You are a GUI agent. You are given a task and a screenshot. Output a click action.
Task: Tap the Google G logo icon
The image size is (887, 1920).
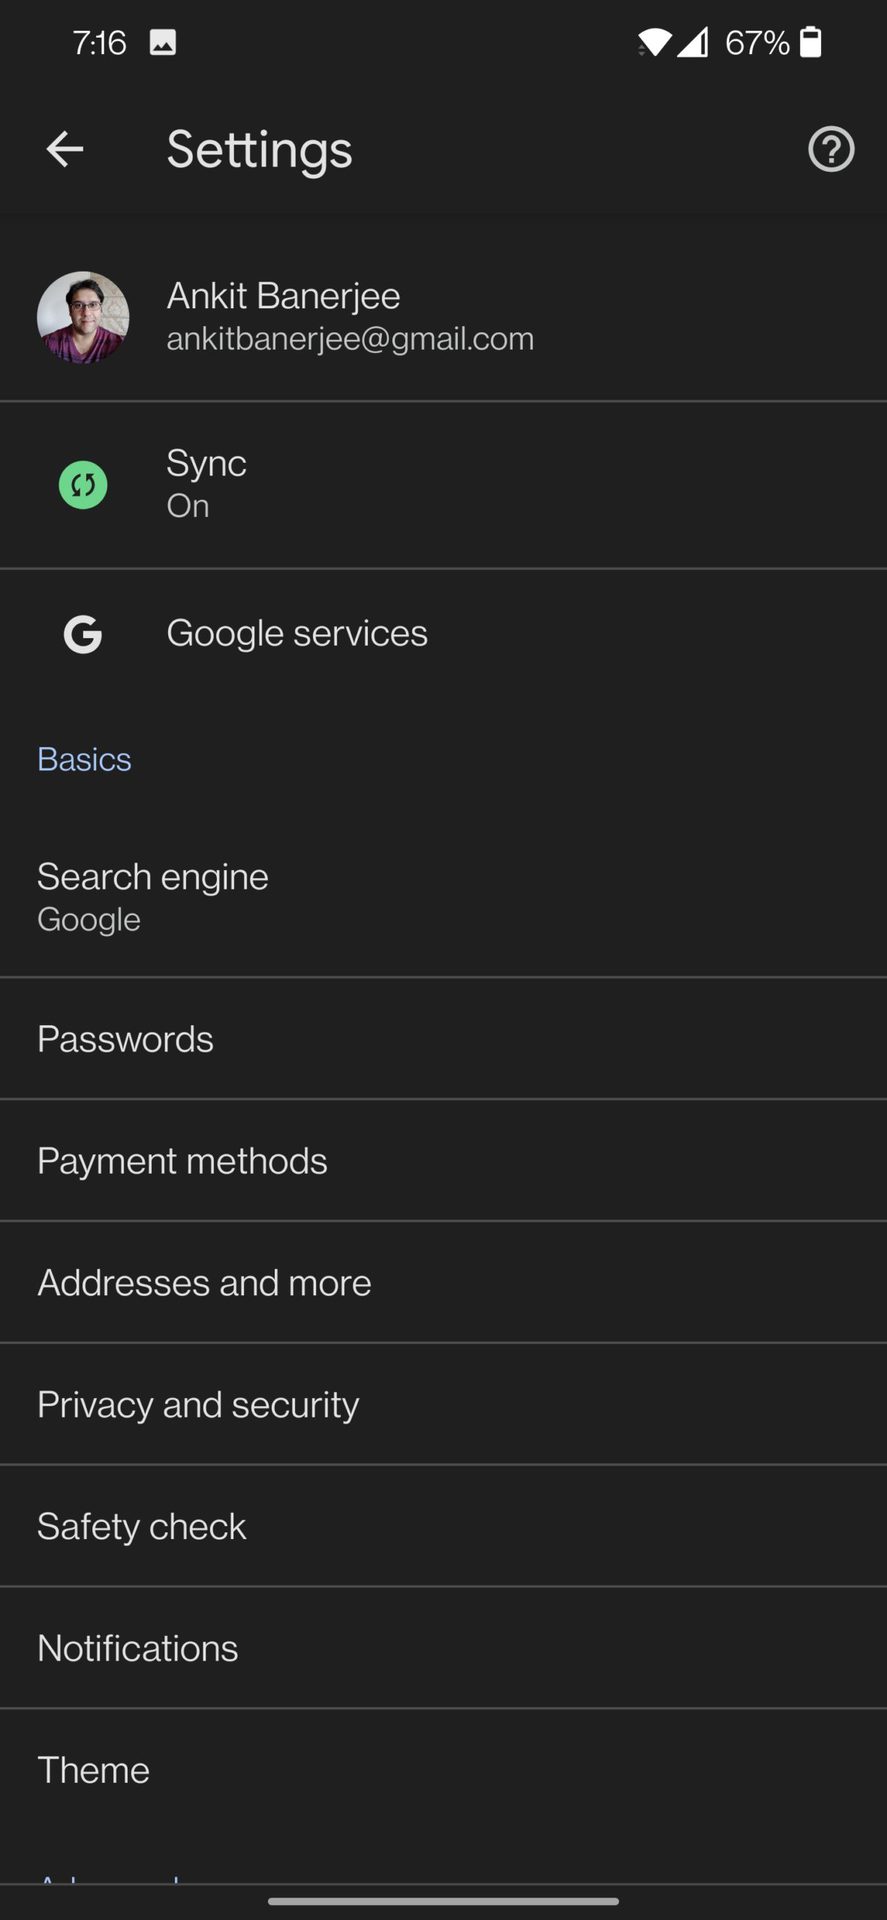83,634
